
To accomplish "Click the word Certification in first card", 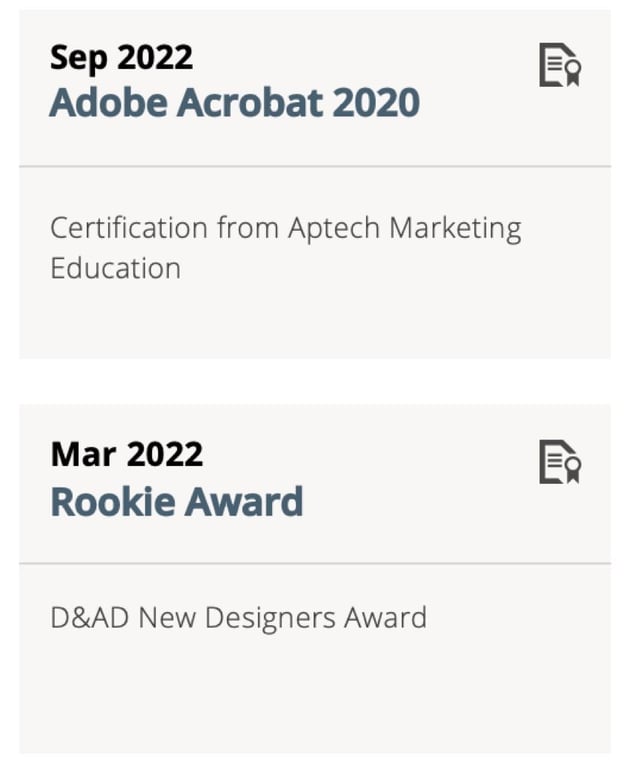I will point(128,228).
